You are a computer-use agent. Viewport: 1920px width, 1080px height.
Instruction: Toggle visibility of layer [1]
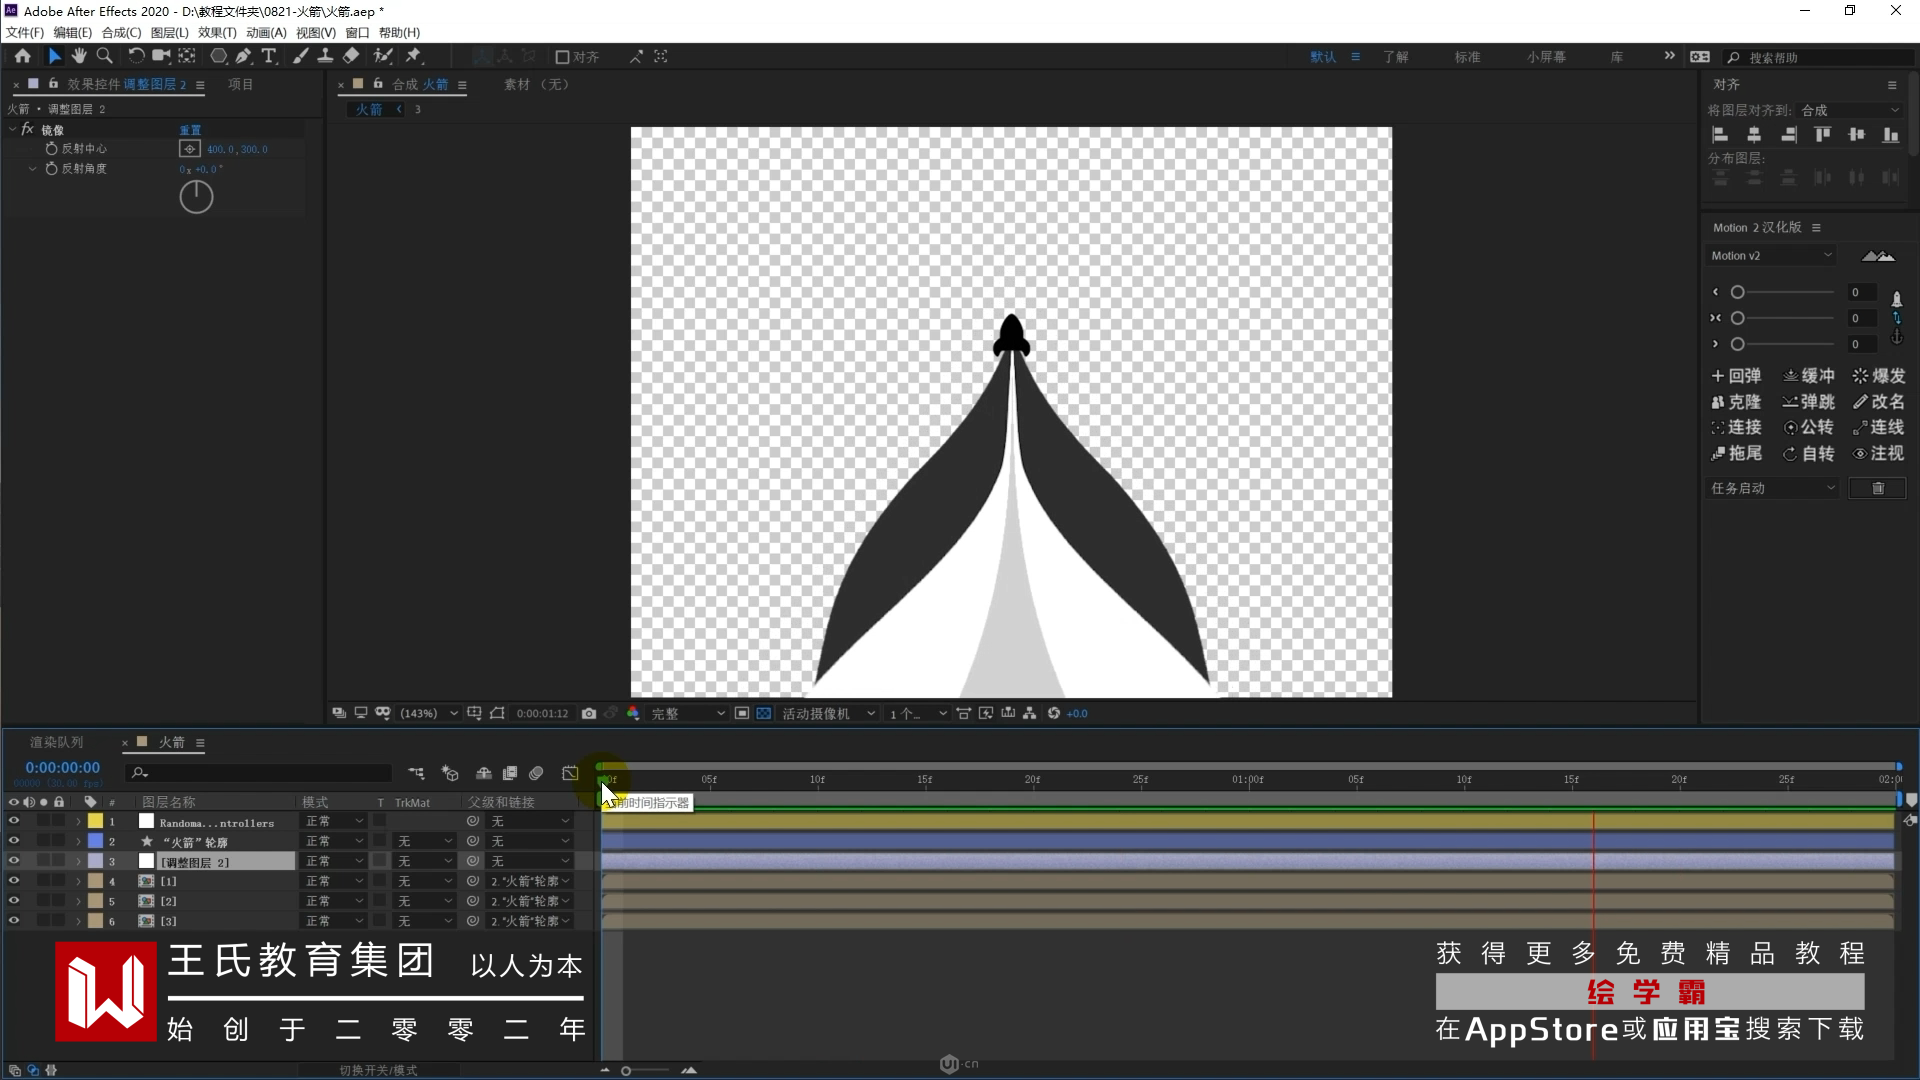14,881
